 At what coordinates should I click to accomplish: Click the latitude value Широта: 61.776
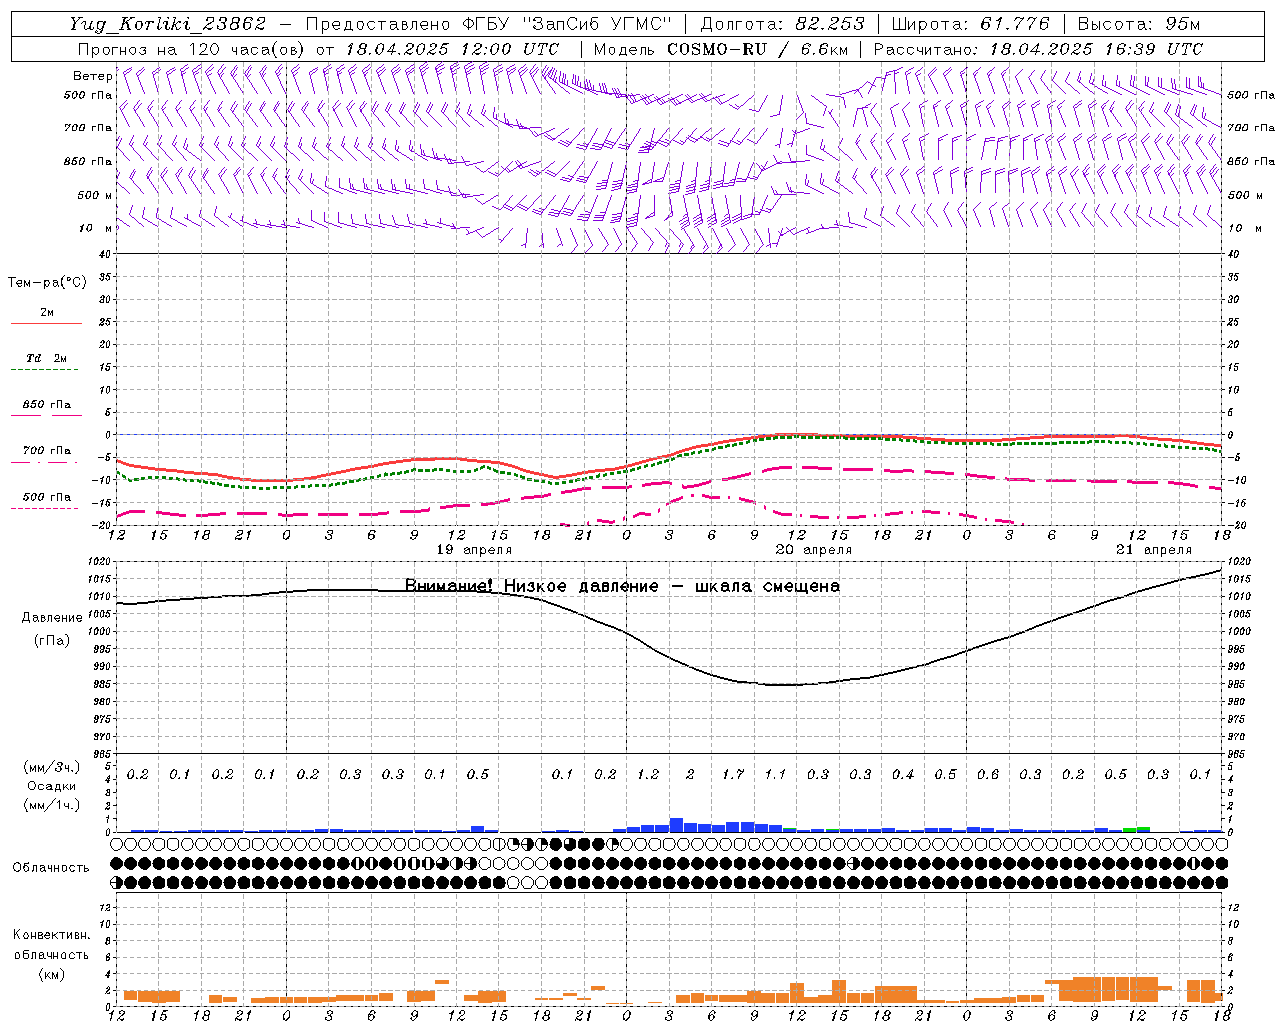coord(970,24)
